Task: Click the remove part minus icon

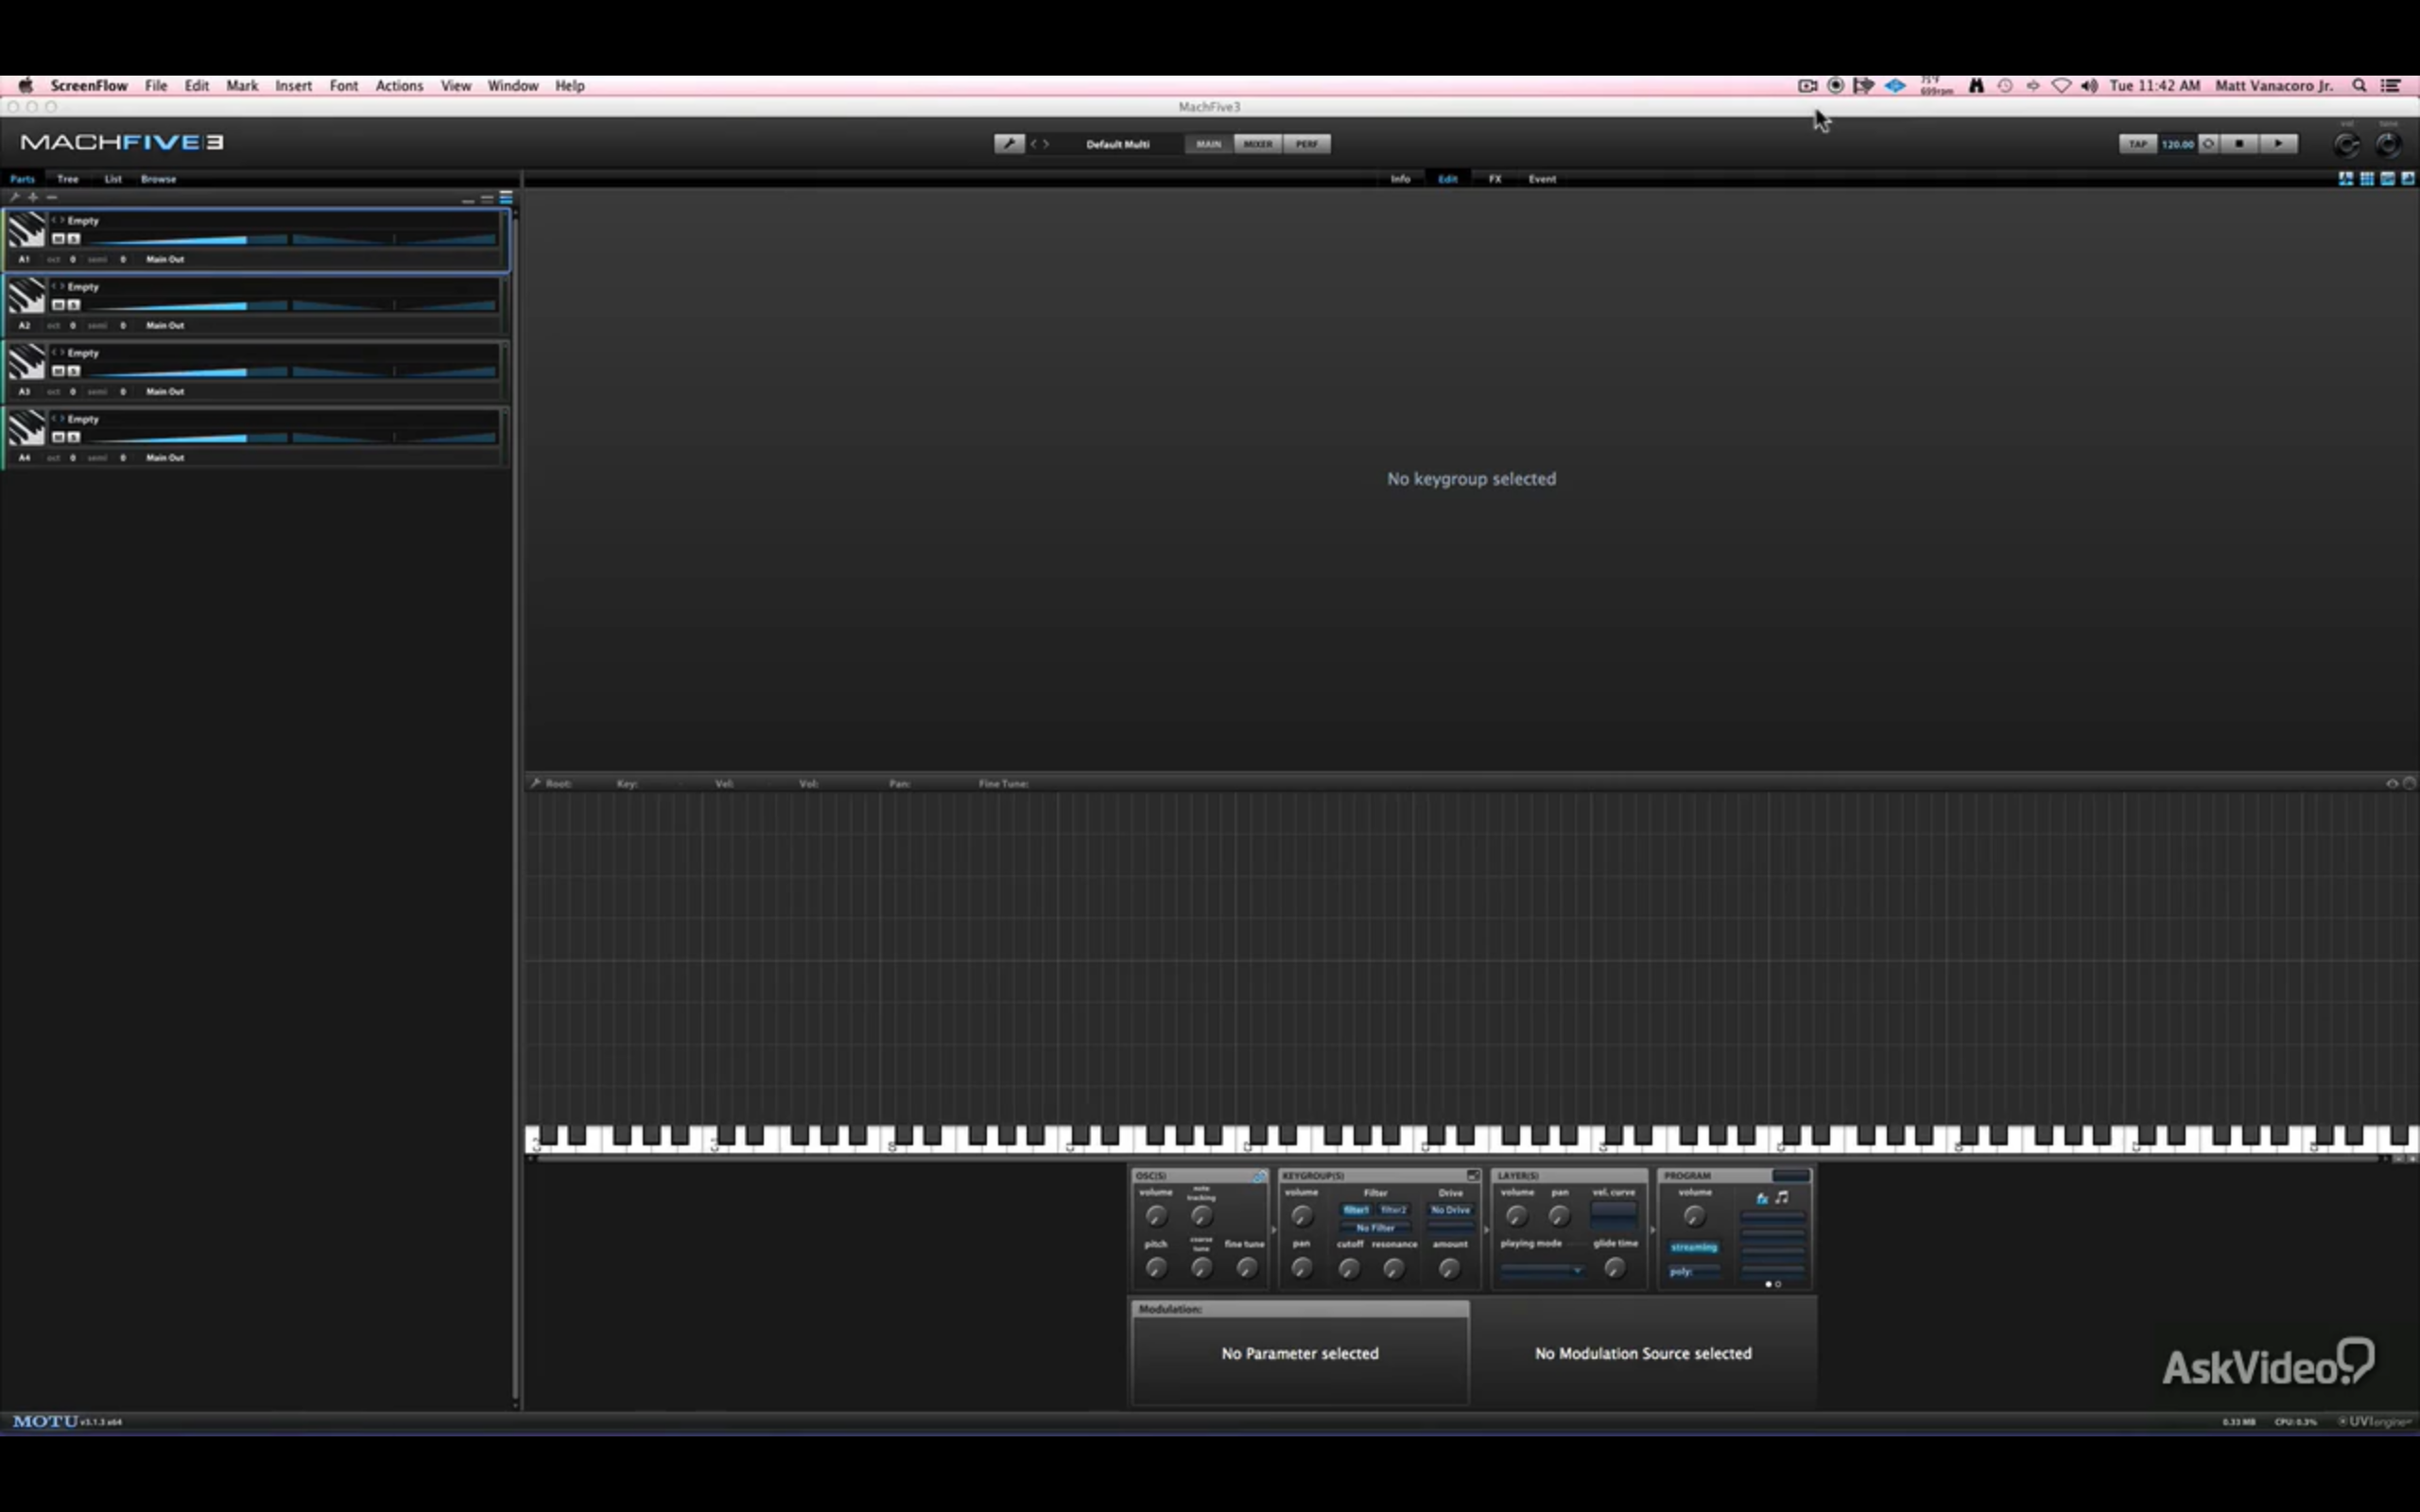Action: (51, 197)
